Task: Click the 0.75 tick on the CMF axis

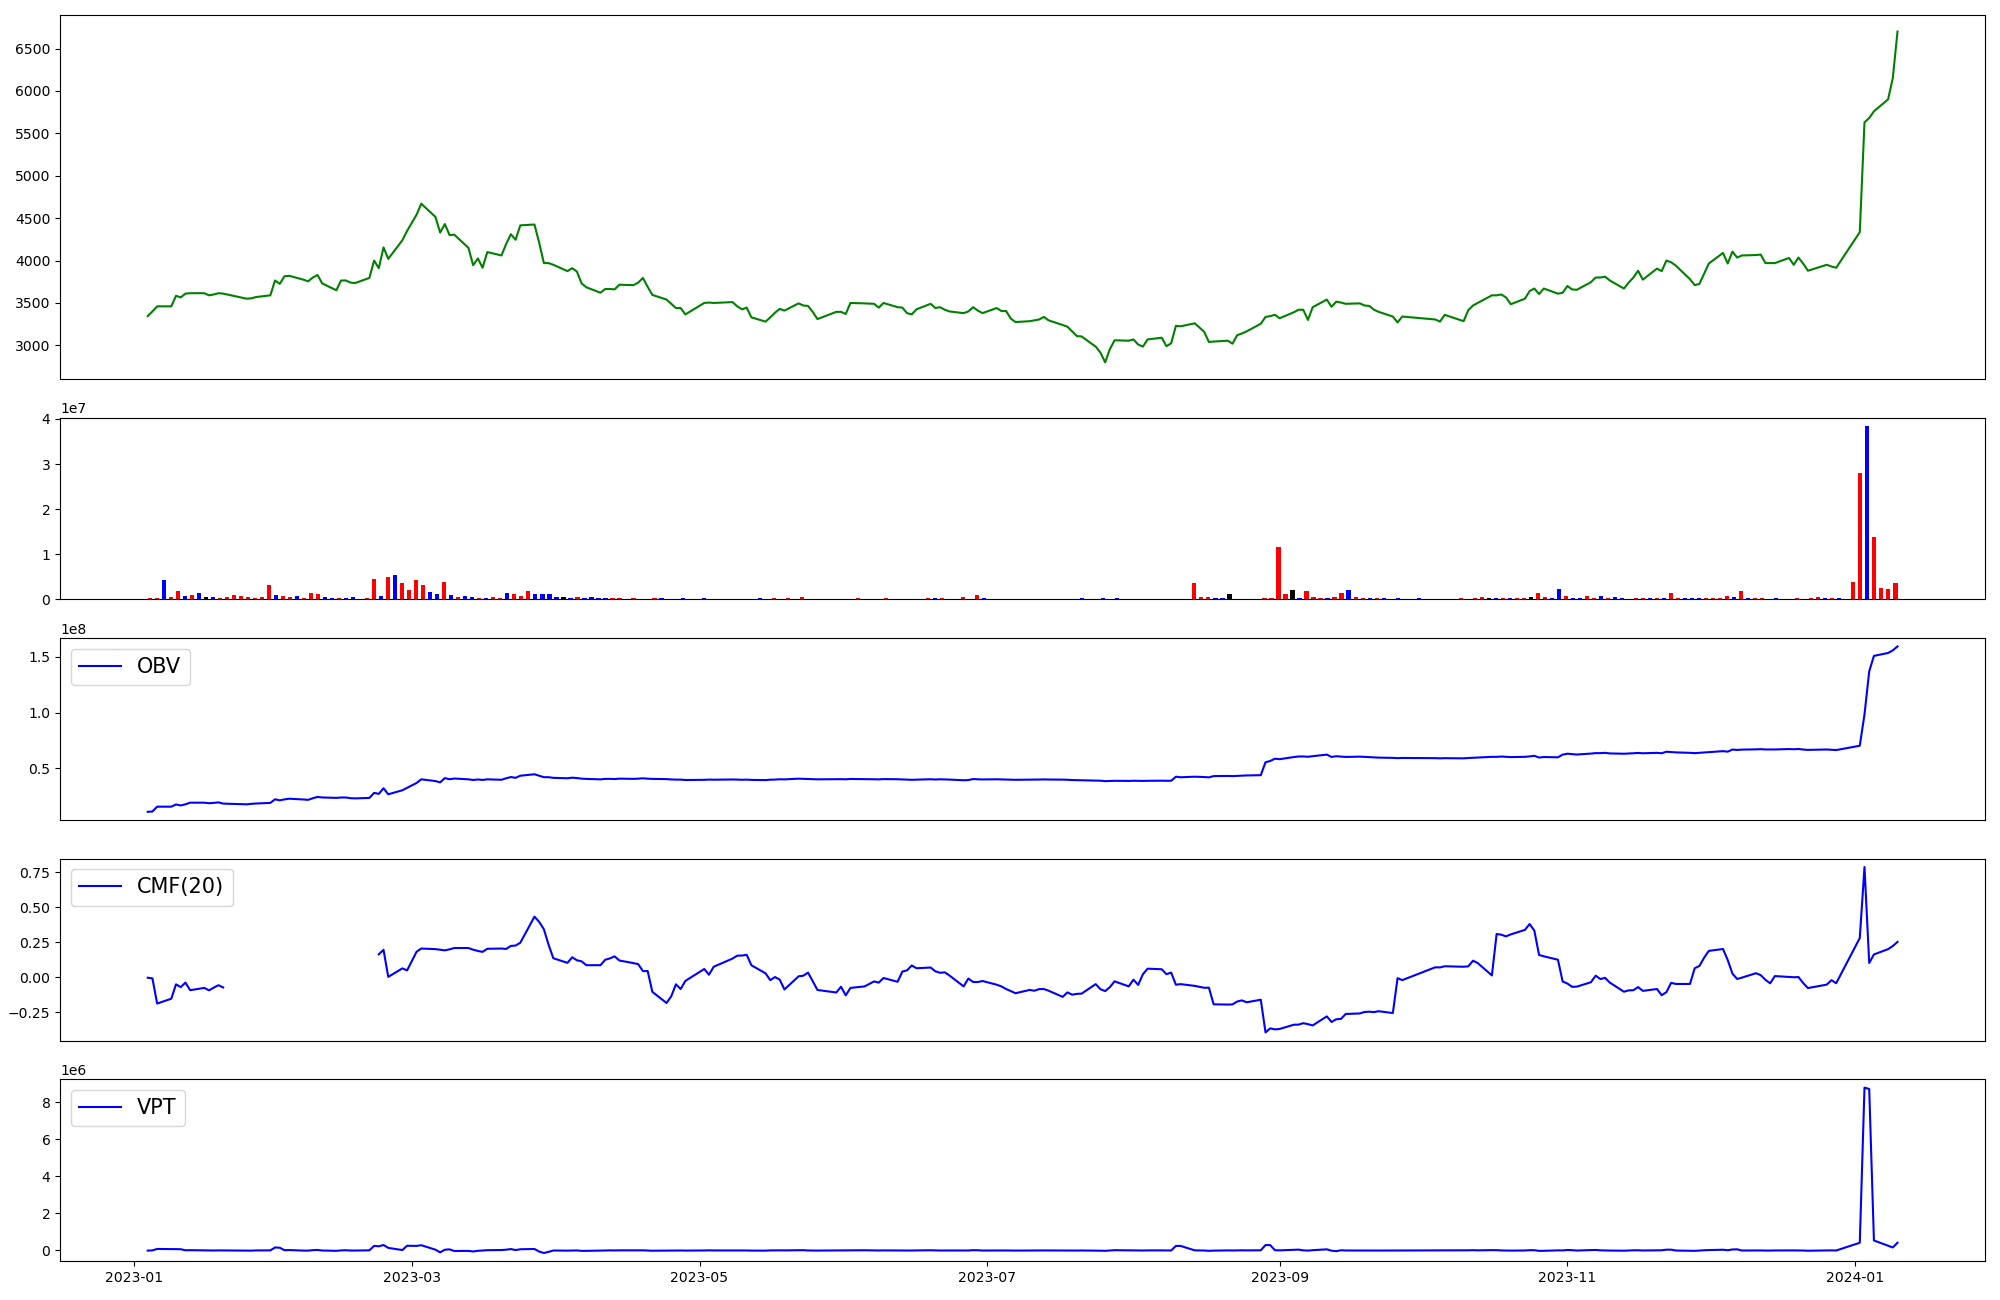Action: [x=34, y=873]
